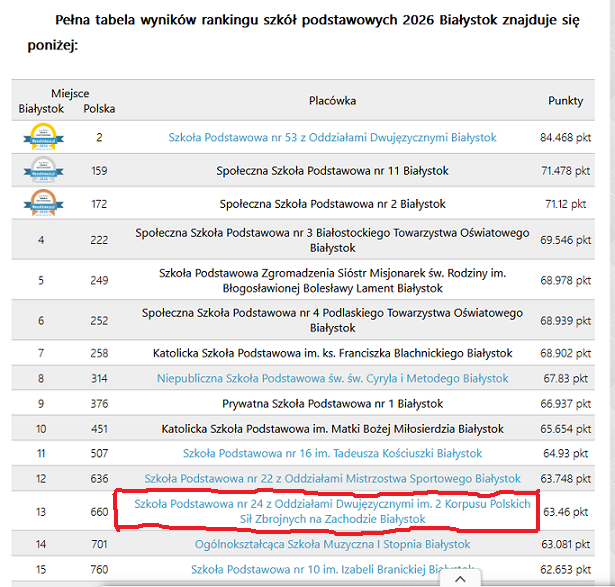Click the silver second-place medal badge
This screenshot has height=587, width=615.
[x=44, y=170]
